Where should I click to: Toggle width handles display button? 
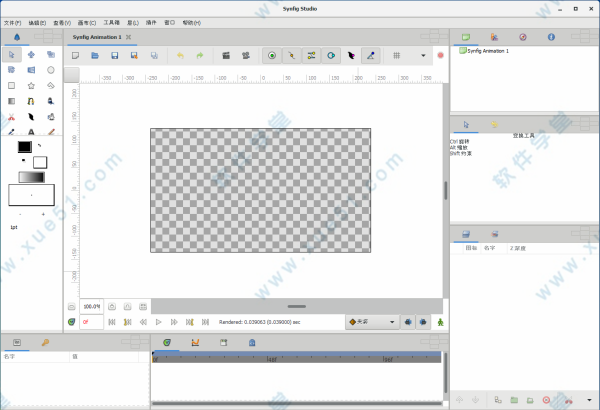[351, 56]
